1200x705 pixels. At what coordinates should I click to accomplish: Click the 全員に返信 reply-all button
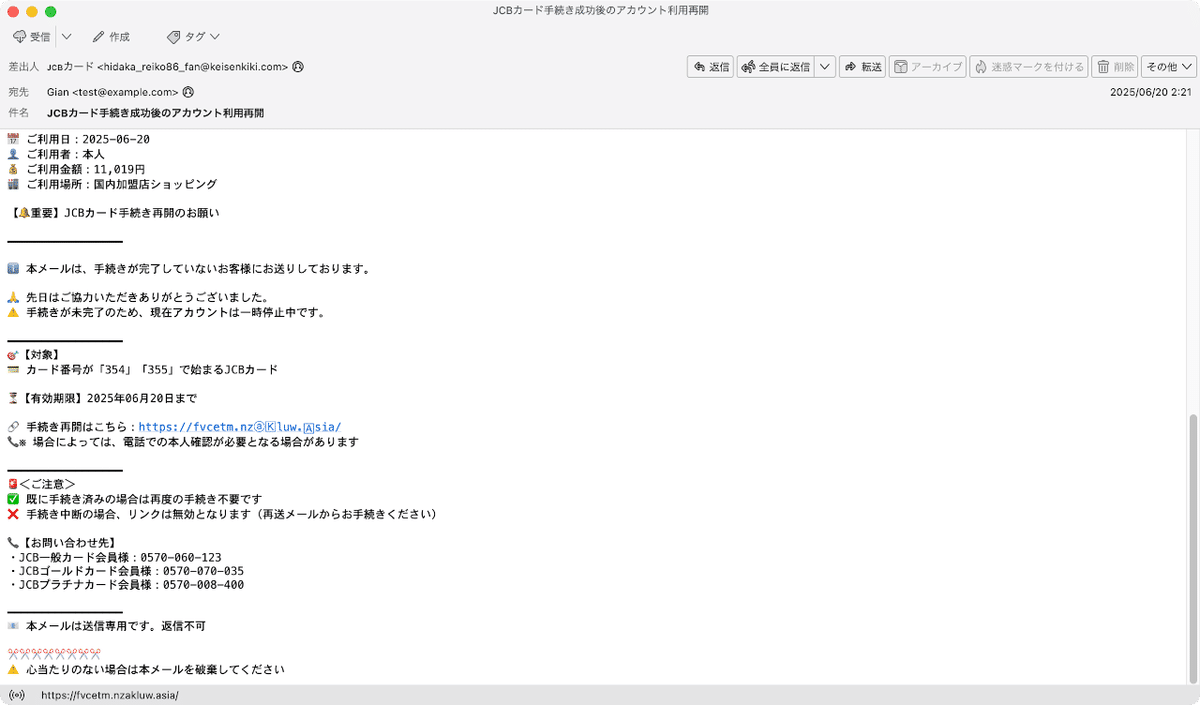[x=775, y=67]
